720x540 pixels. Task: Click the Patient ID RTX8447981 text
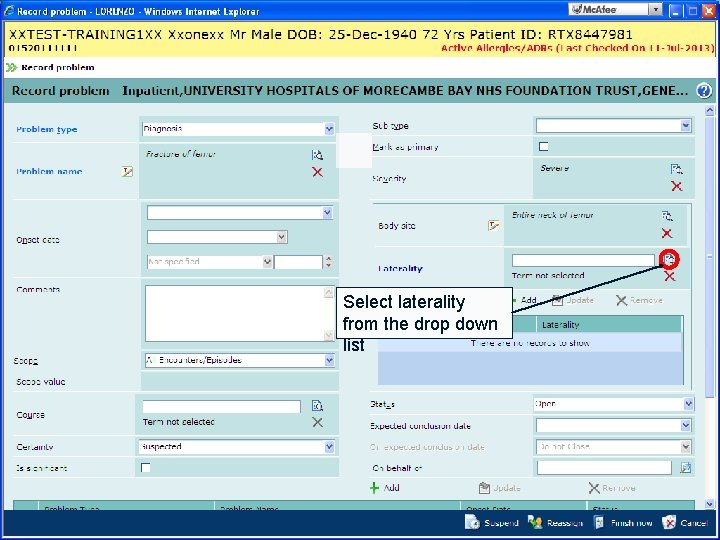[x=551, y=34]
